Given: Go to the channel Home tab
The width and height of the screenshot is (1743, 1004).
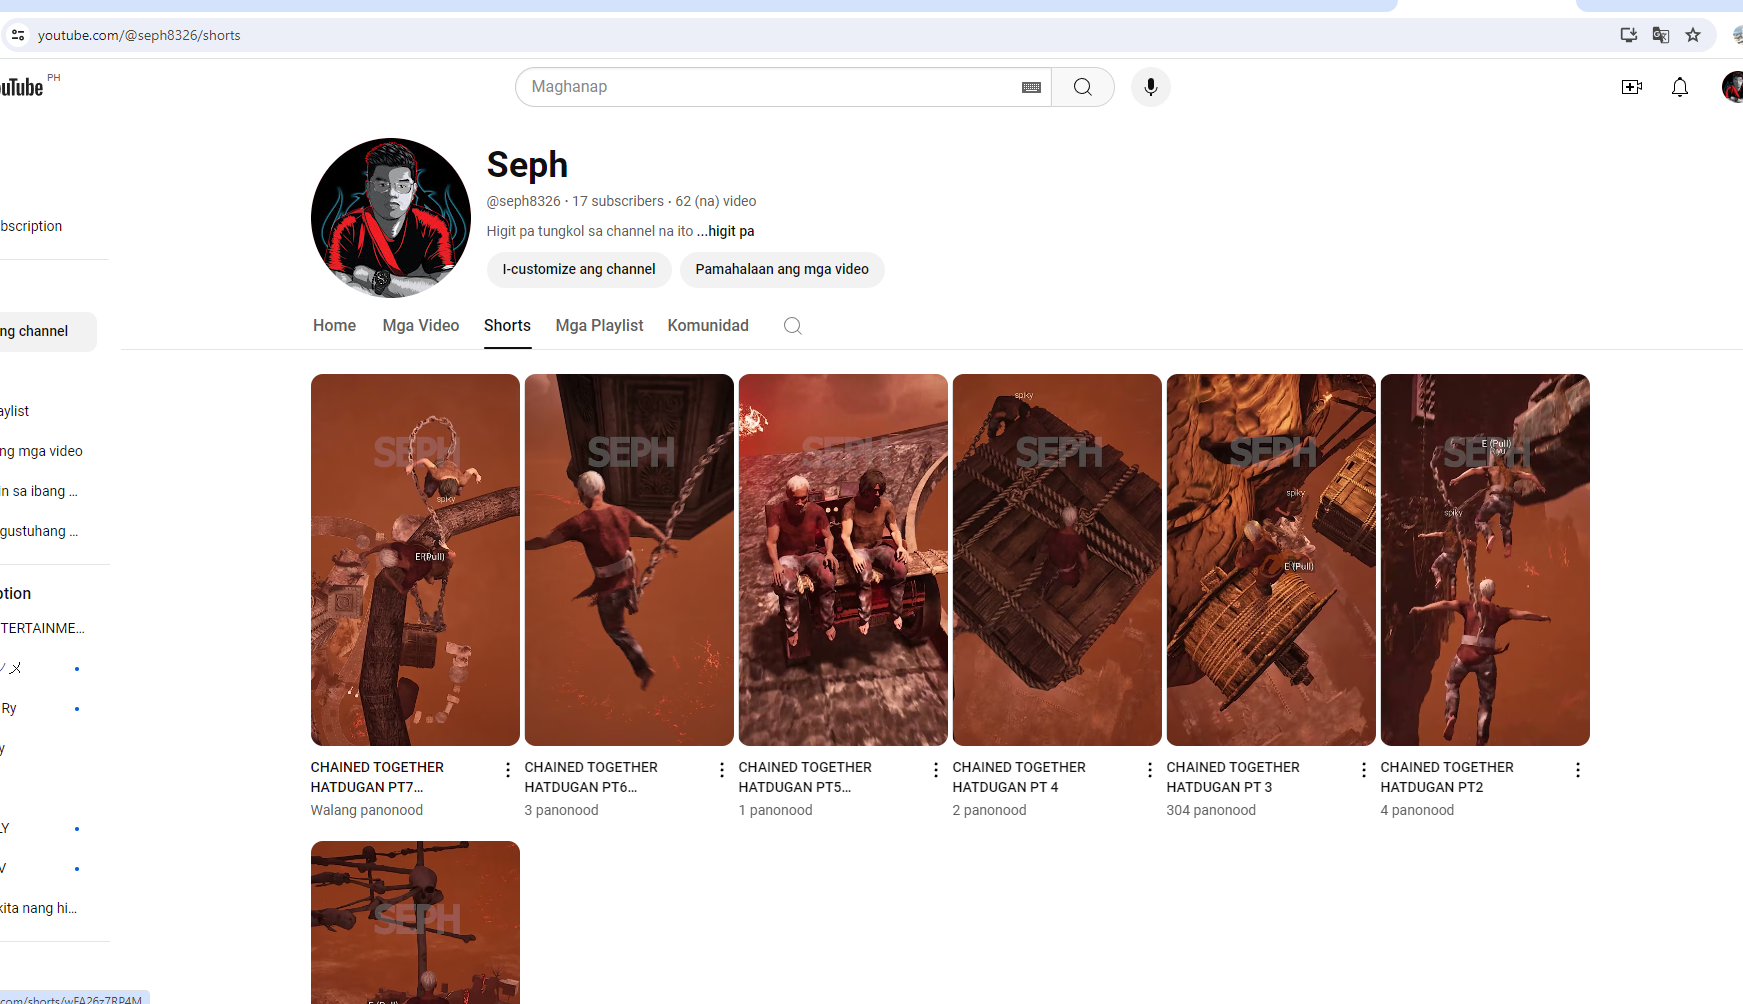Looking at the screenshot, I should point(334,326).
